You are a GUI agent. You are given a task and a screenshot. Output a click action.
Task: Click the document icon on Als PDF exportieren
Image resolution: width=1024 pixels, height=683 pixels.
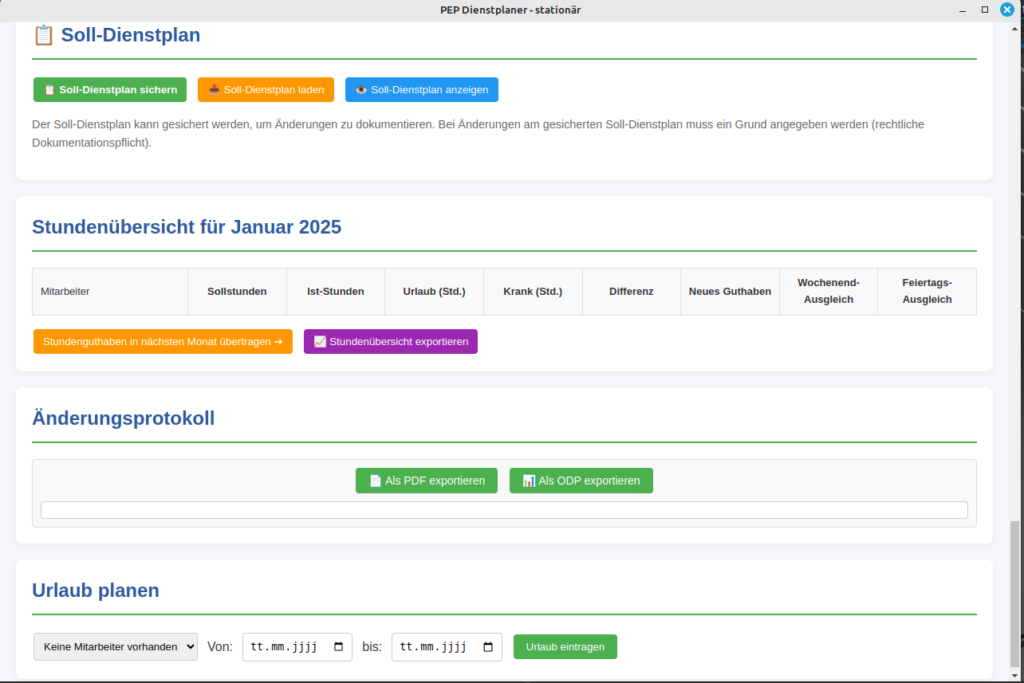point(375,481)
